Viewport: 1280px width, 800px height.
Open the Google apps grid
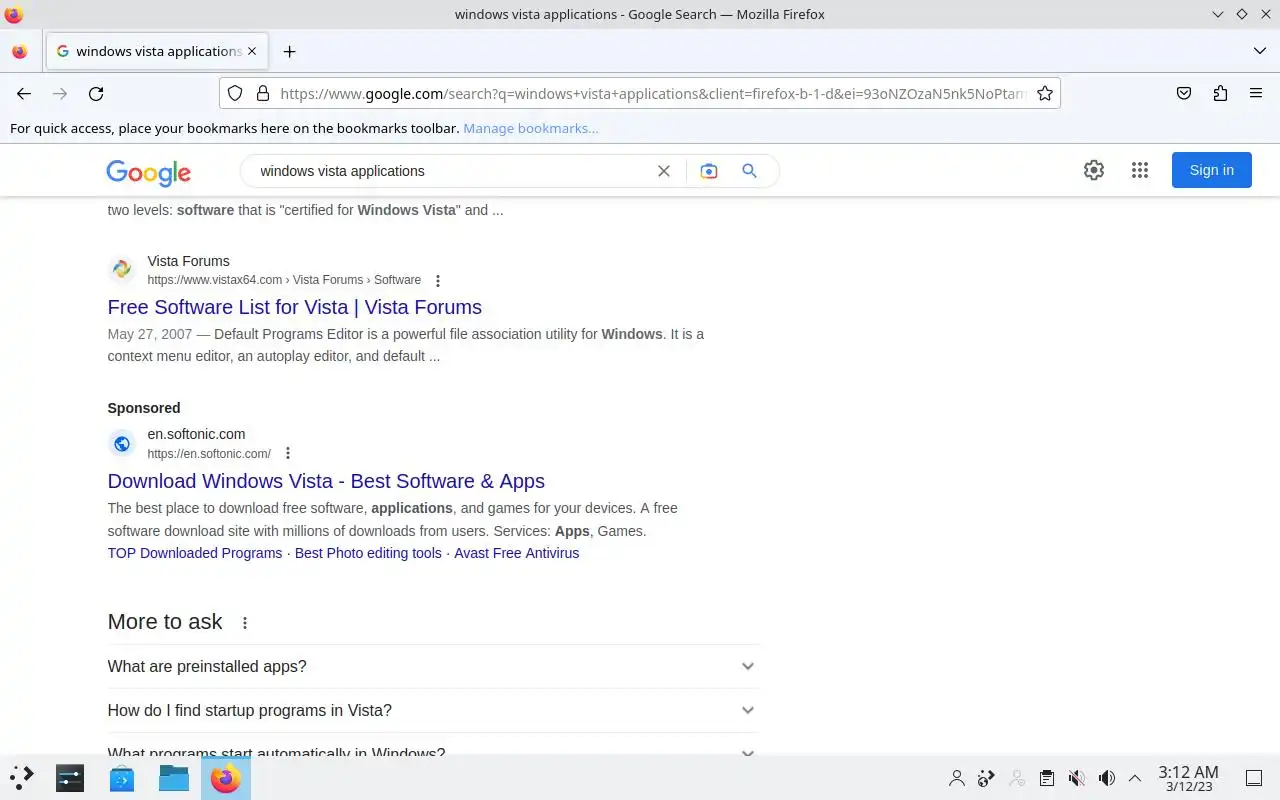1140,170
